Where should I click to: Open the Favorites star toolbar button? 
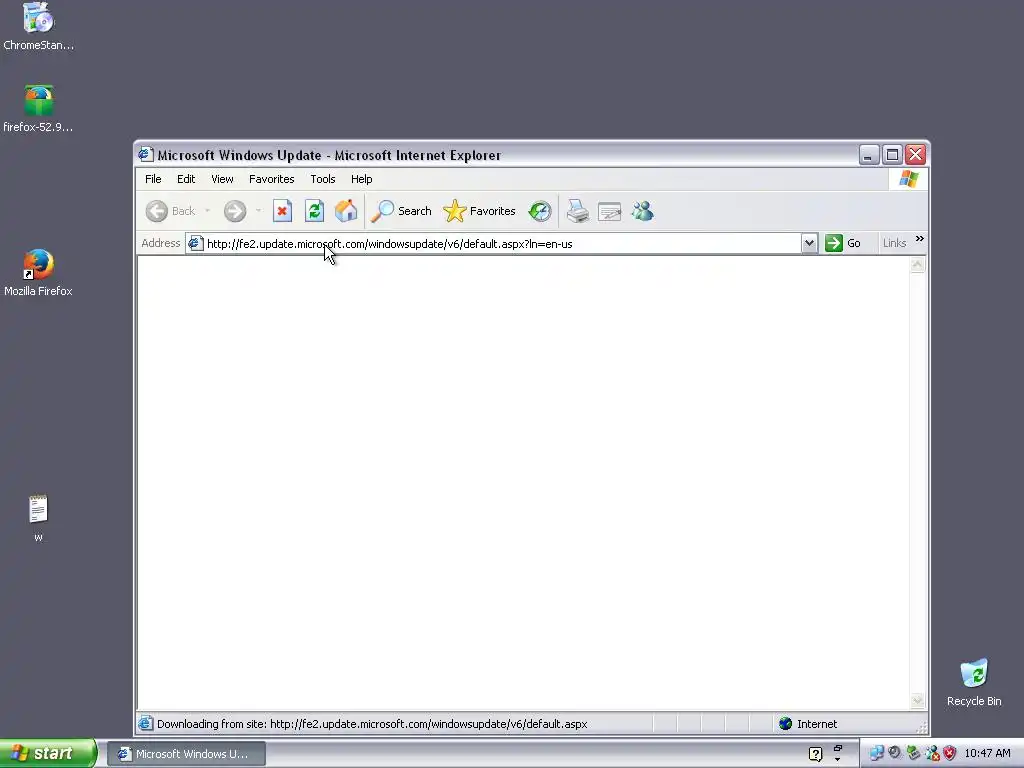click(x=479, y=211)
